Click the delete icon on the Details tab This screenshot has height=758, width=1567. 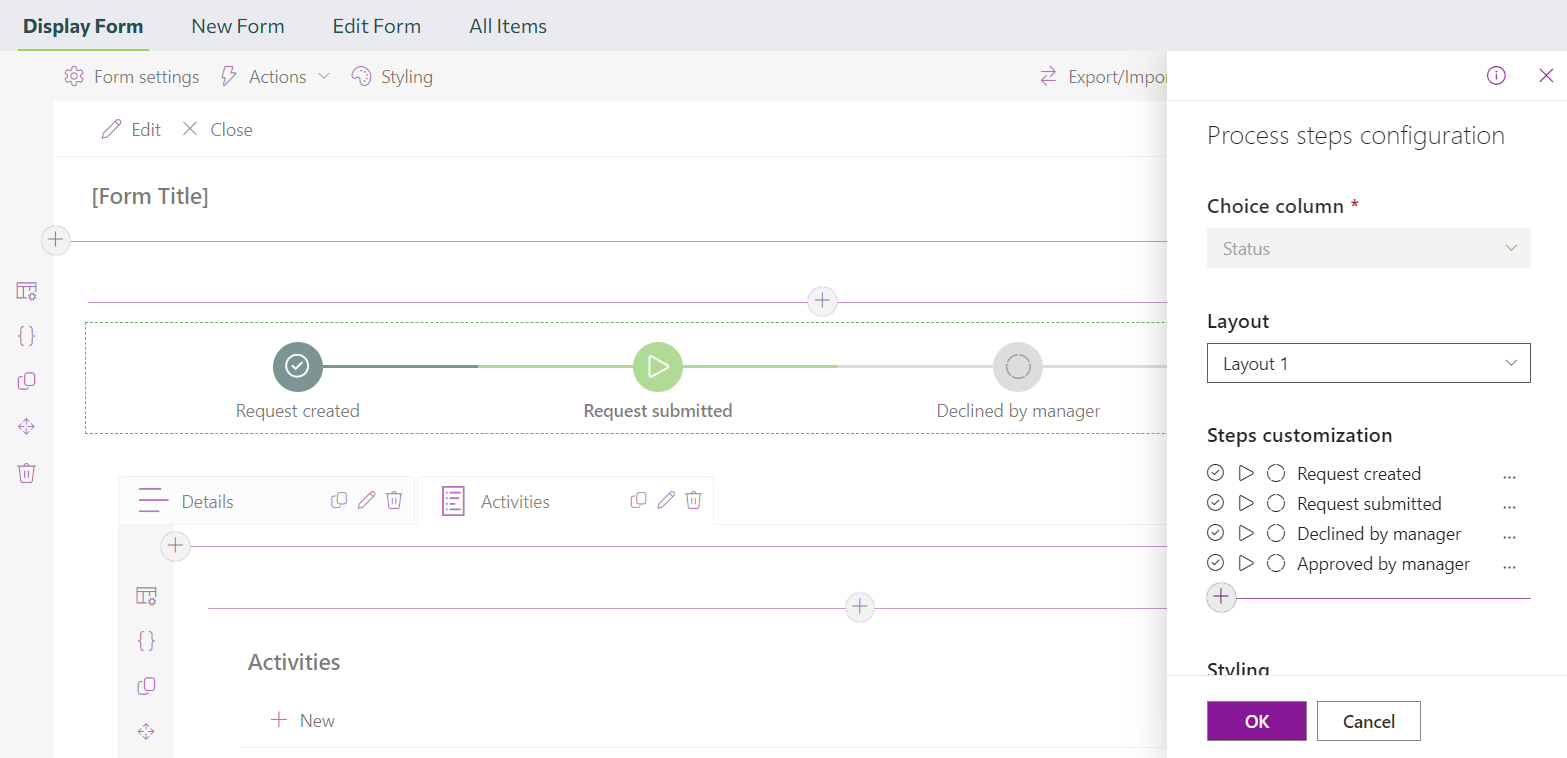coord(394,499)
